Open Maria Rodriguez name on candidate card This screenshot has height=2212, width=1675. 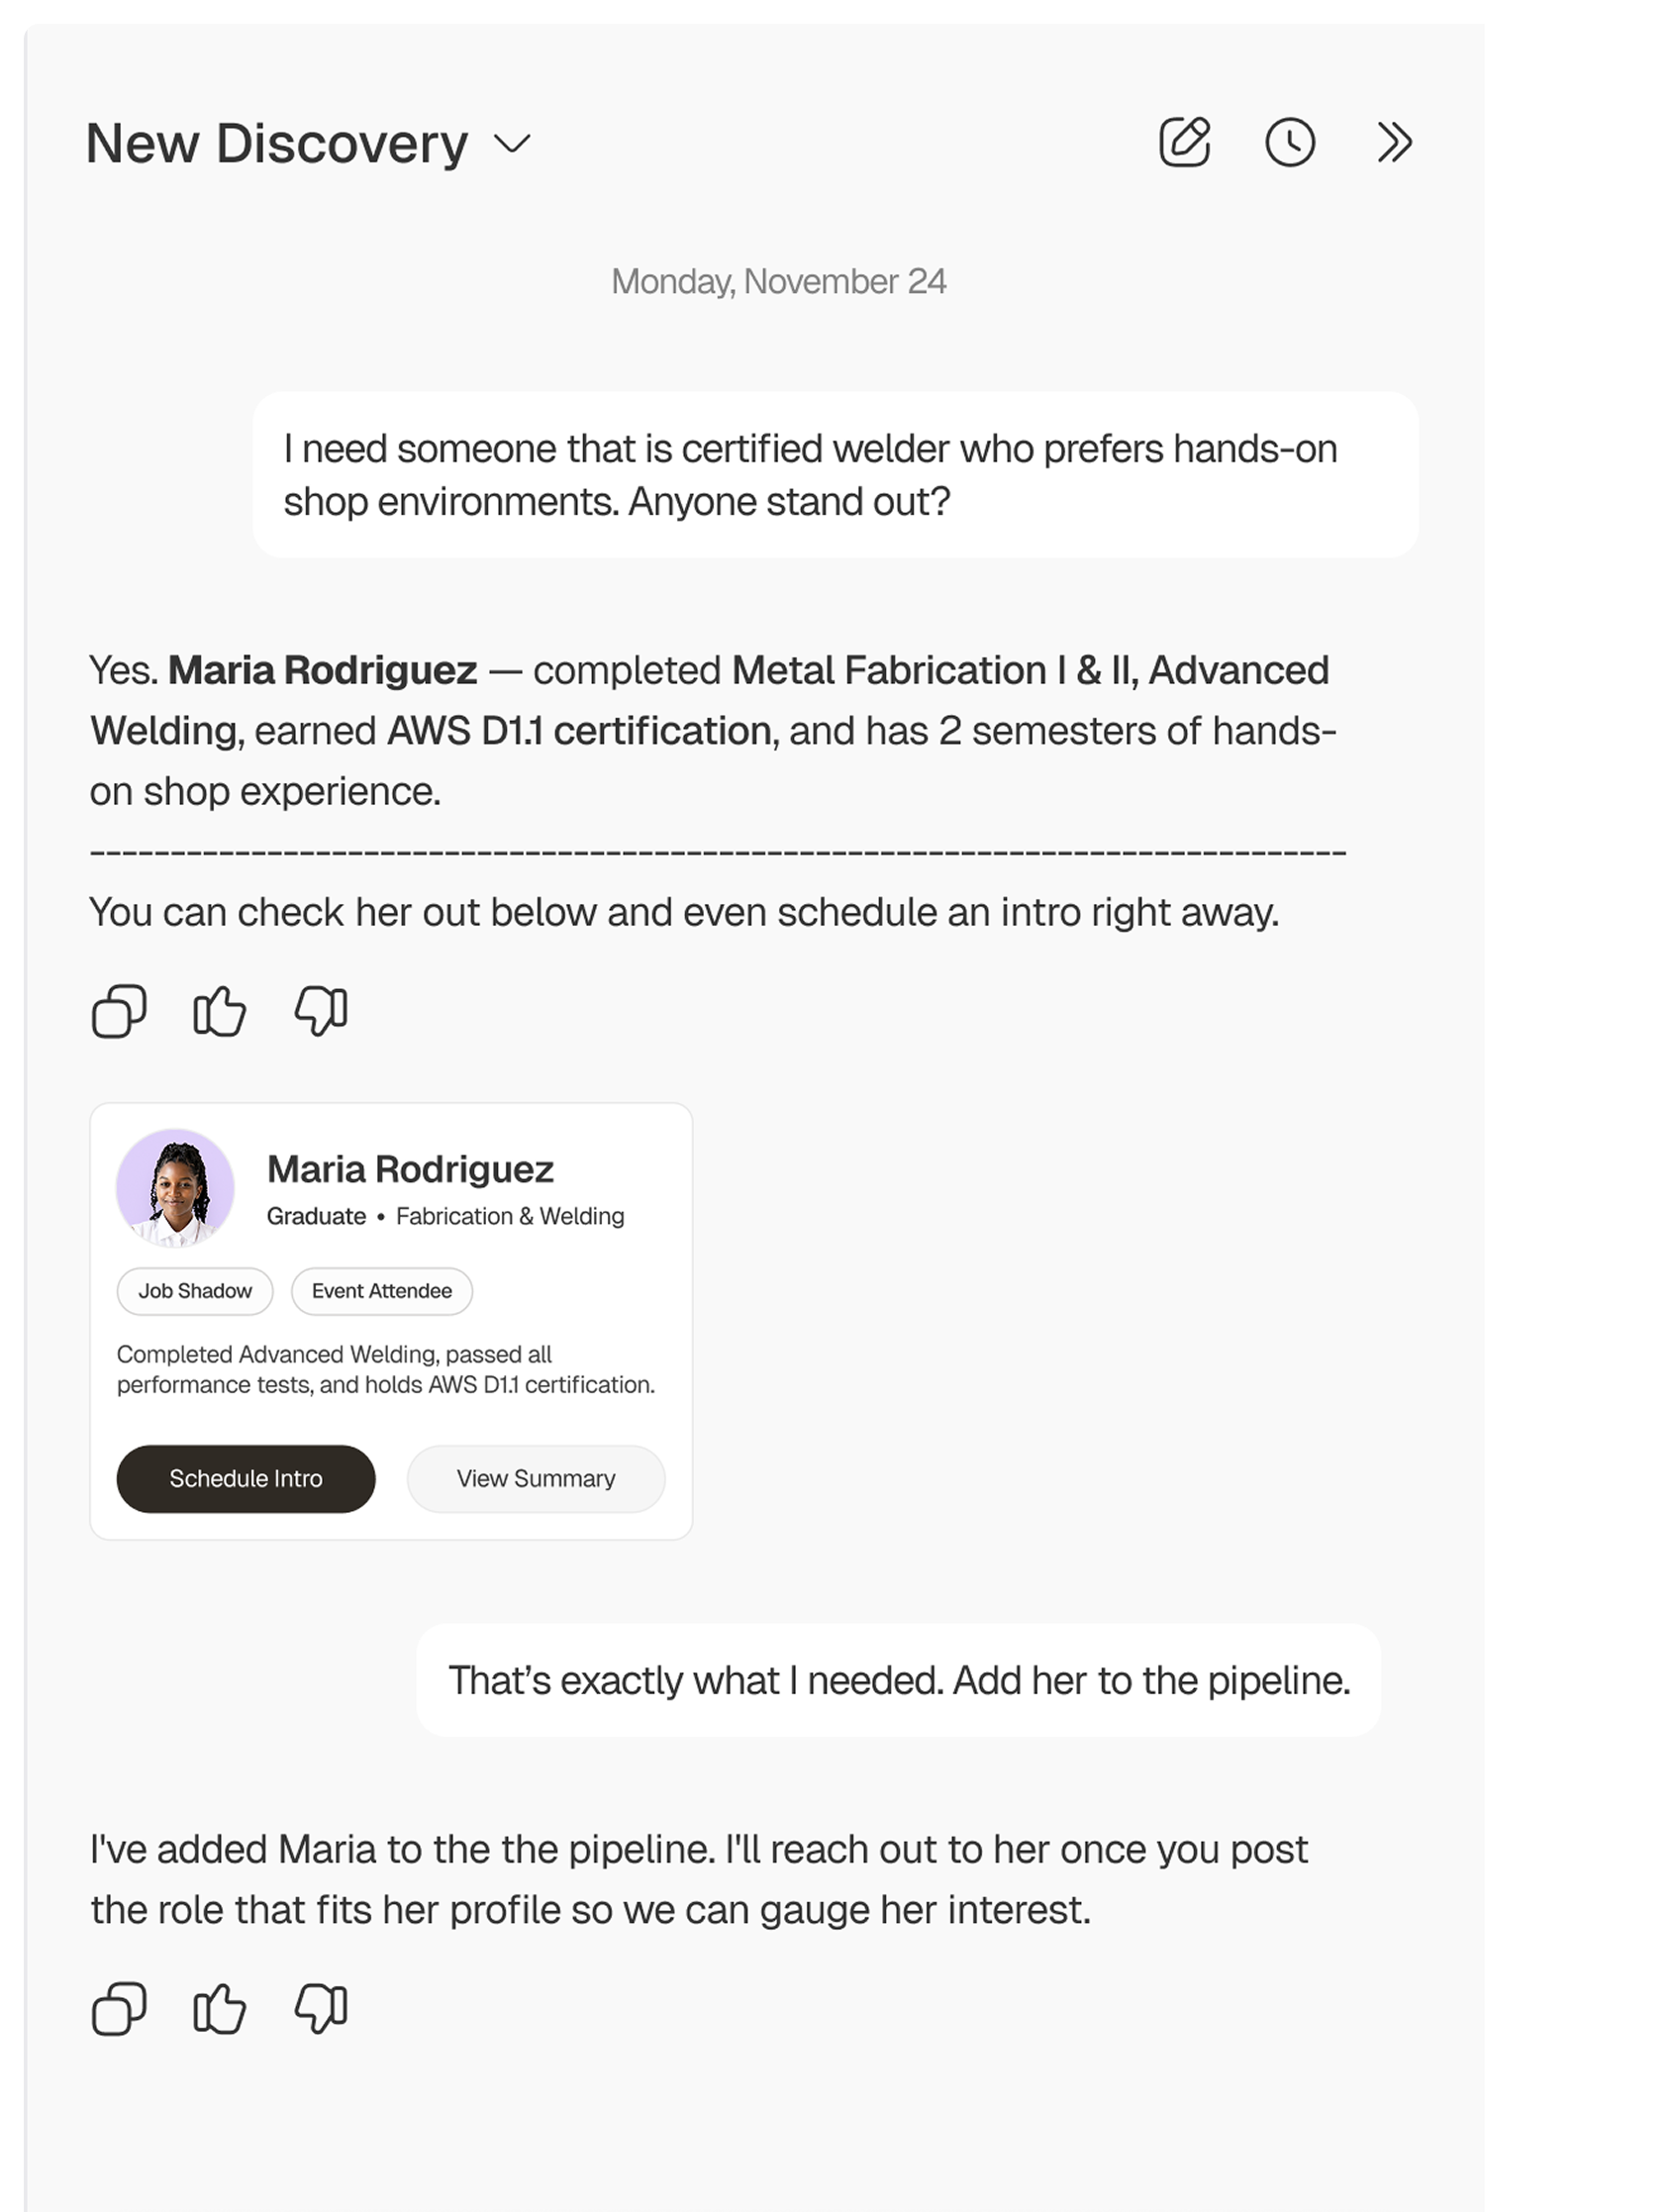410,1169
